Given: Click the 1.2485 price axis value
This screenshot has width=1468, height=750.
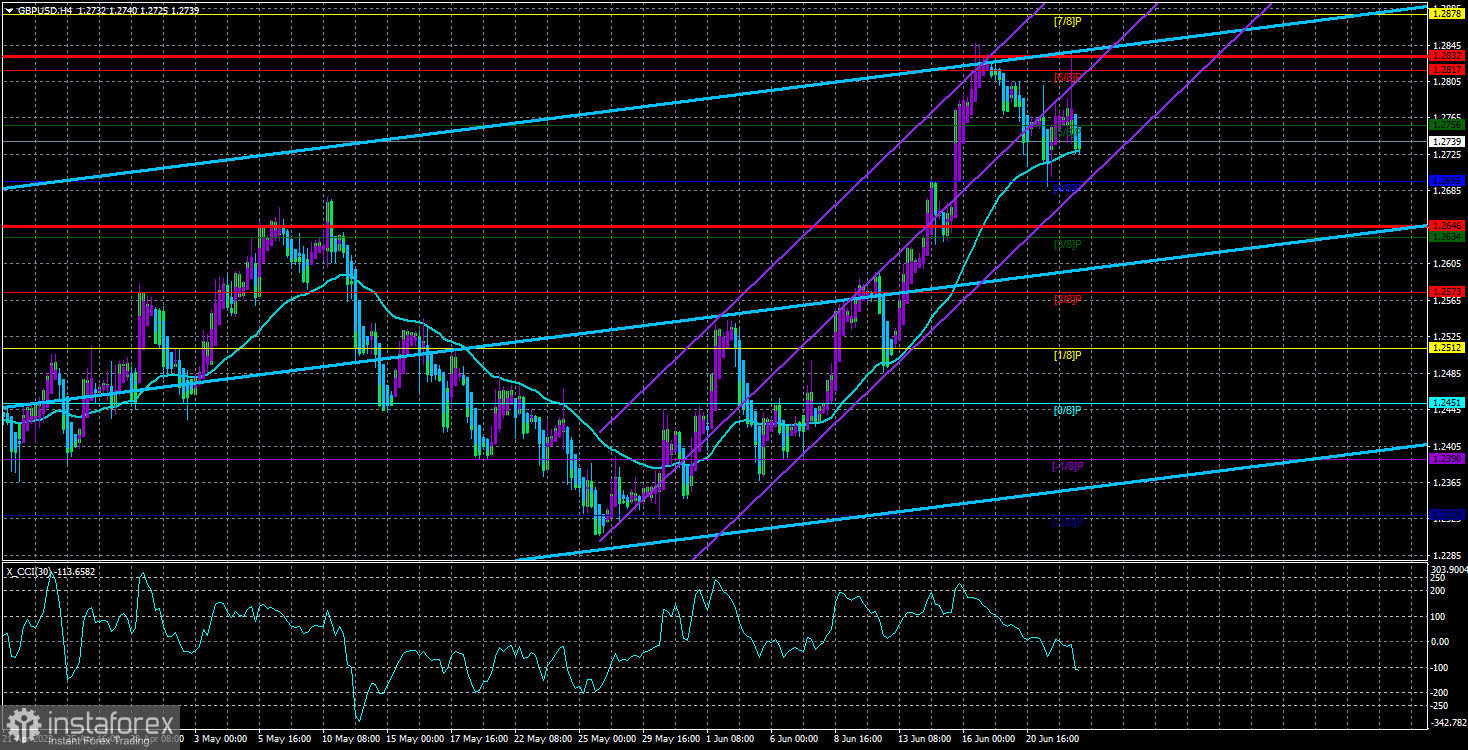Looking at the screenshot, I should click(1446, 373).
